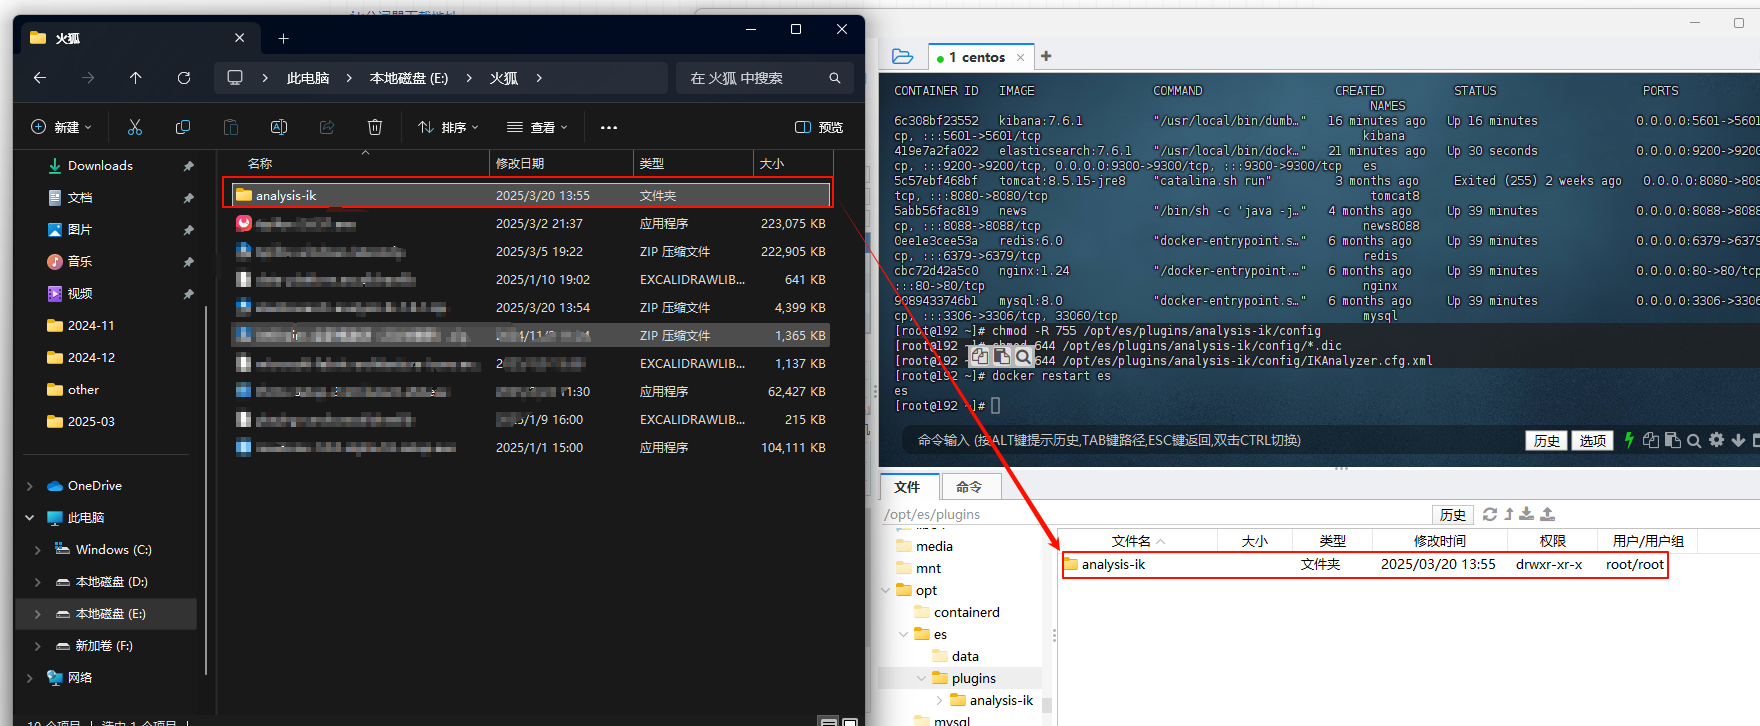Go to parent directory in the remote file panel
Screen dimensions: 1760x726
point(1509,514)
